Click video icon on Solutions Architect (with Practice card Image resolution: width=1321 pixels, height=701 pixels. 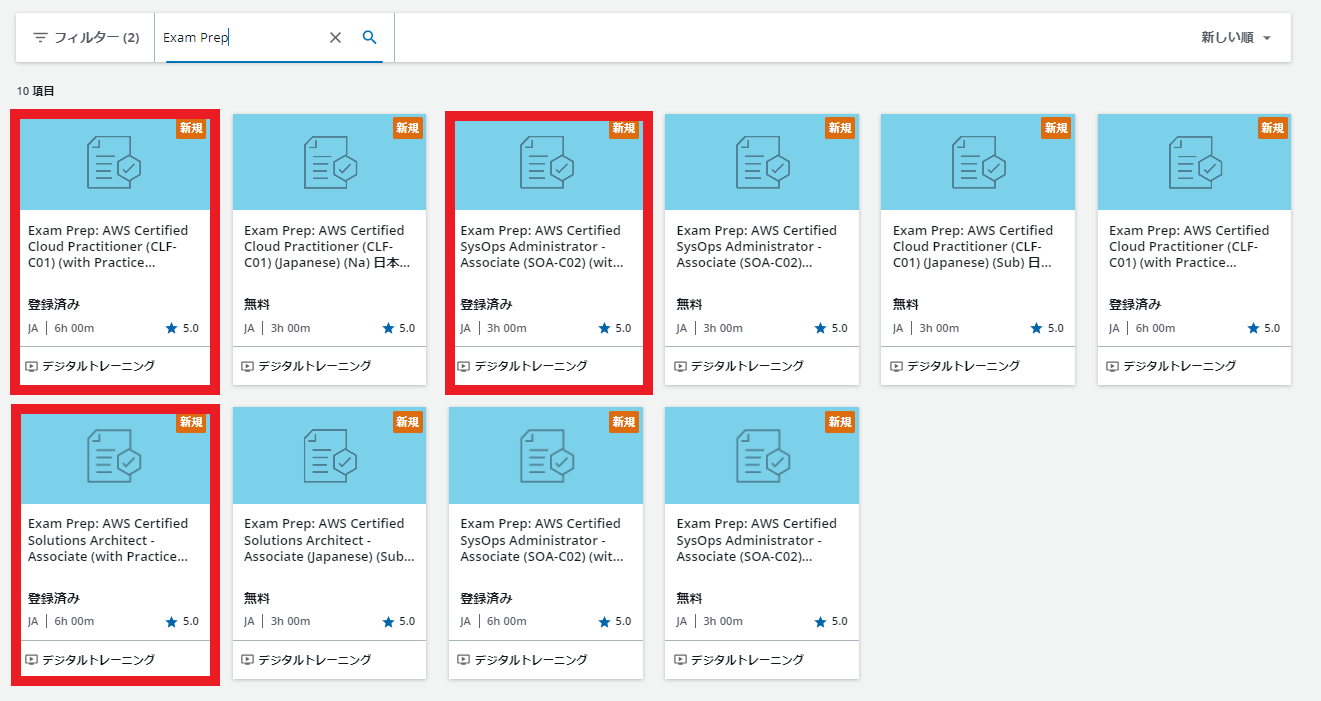point(31,660)
